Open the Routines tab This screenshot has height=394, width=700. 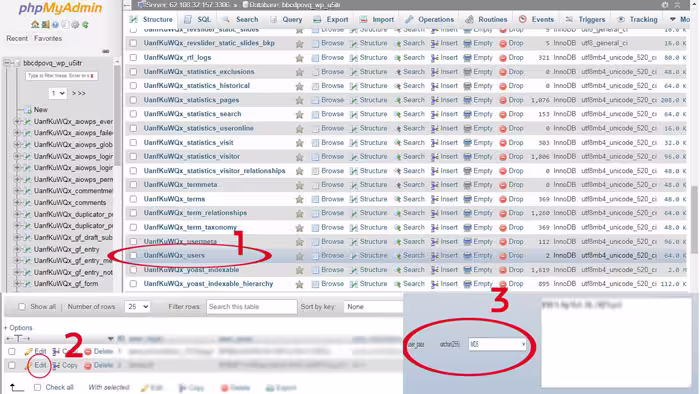pyautogui.click(x=486, y=20)
